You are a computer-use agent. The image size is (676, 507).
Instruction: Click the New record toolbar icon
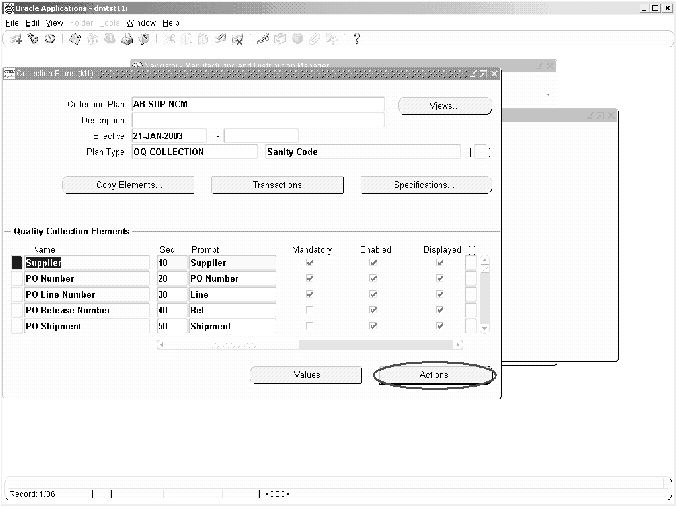16,39
